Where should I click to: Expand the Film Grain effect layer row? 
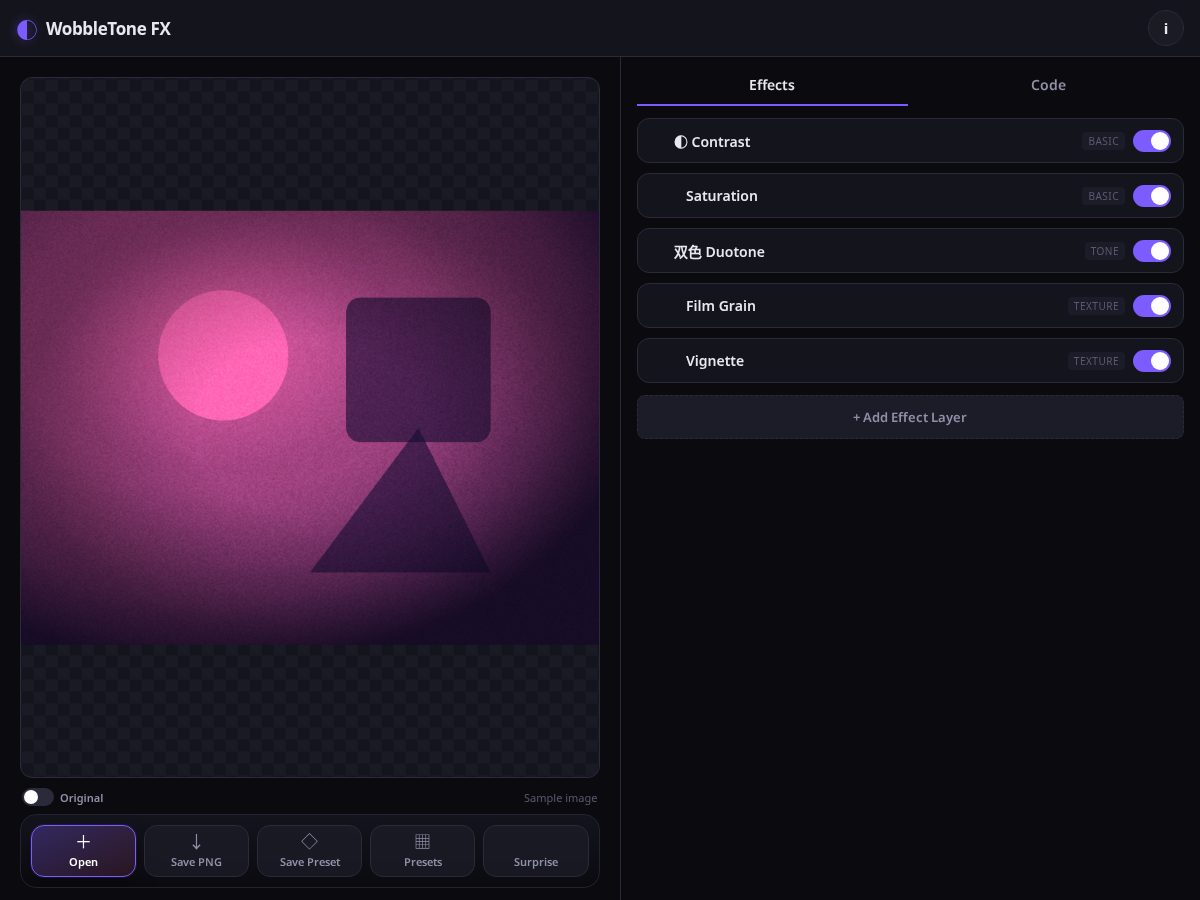(x=910, y=306)
